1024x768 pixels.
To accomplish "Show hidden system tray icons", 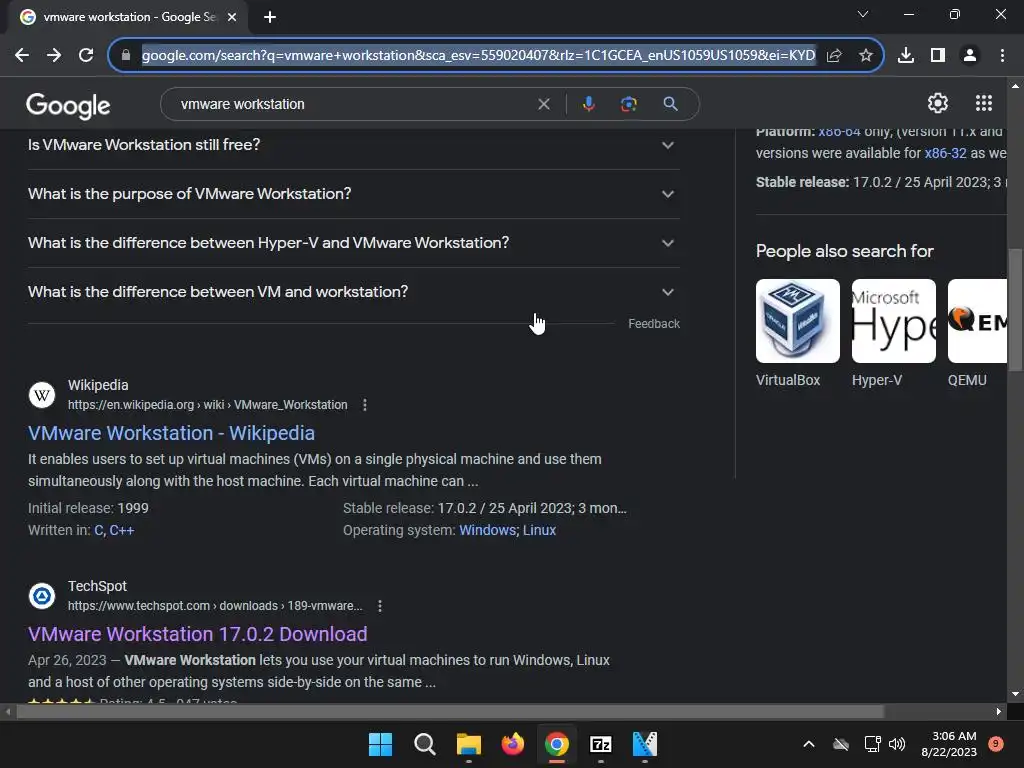I will [x=808, y=744].
